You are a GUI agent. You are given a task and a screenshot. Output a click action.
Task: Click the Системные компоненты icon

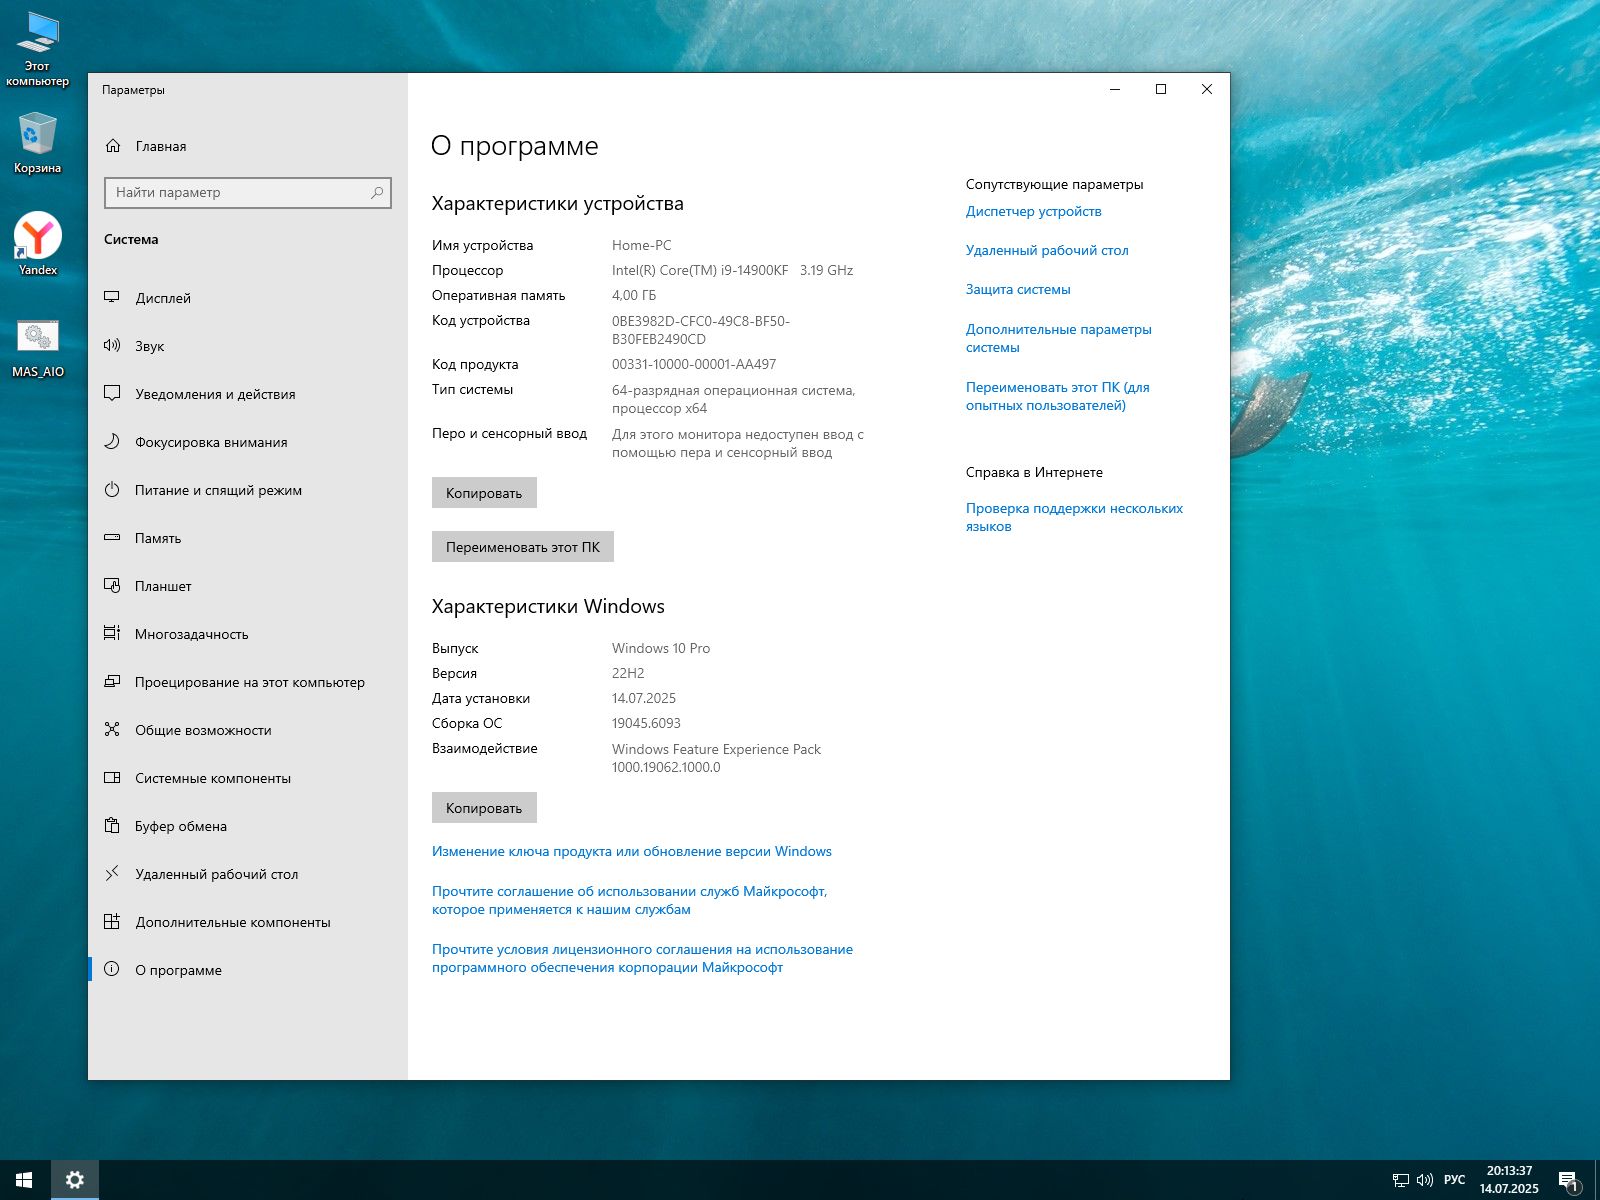click(x=112, y=778)
